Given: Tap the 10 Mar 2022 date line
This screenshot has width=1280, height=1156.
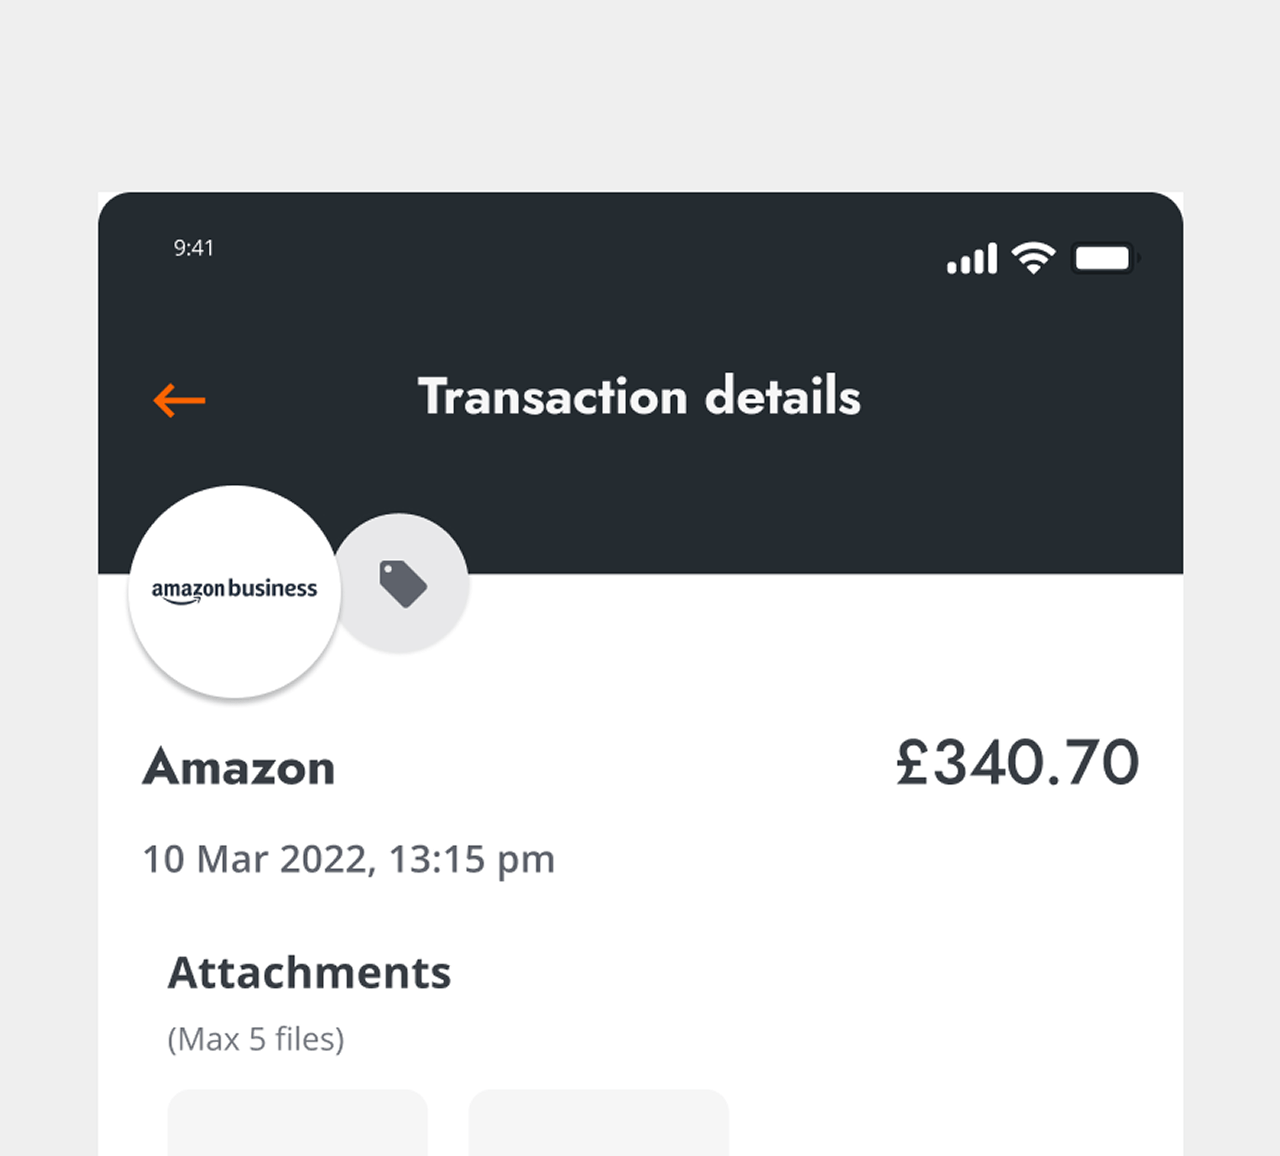Looking at the screenshot, I should click(x=348, y=859).
